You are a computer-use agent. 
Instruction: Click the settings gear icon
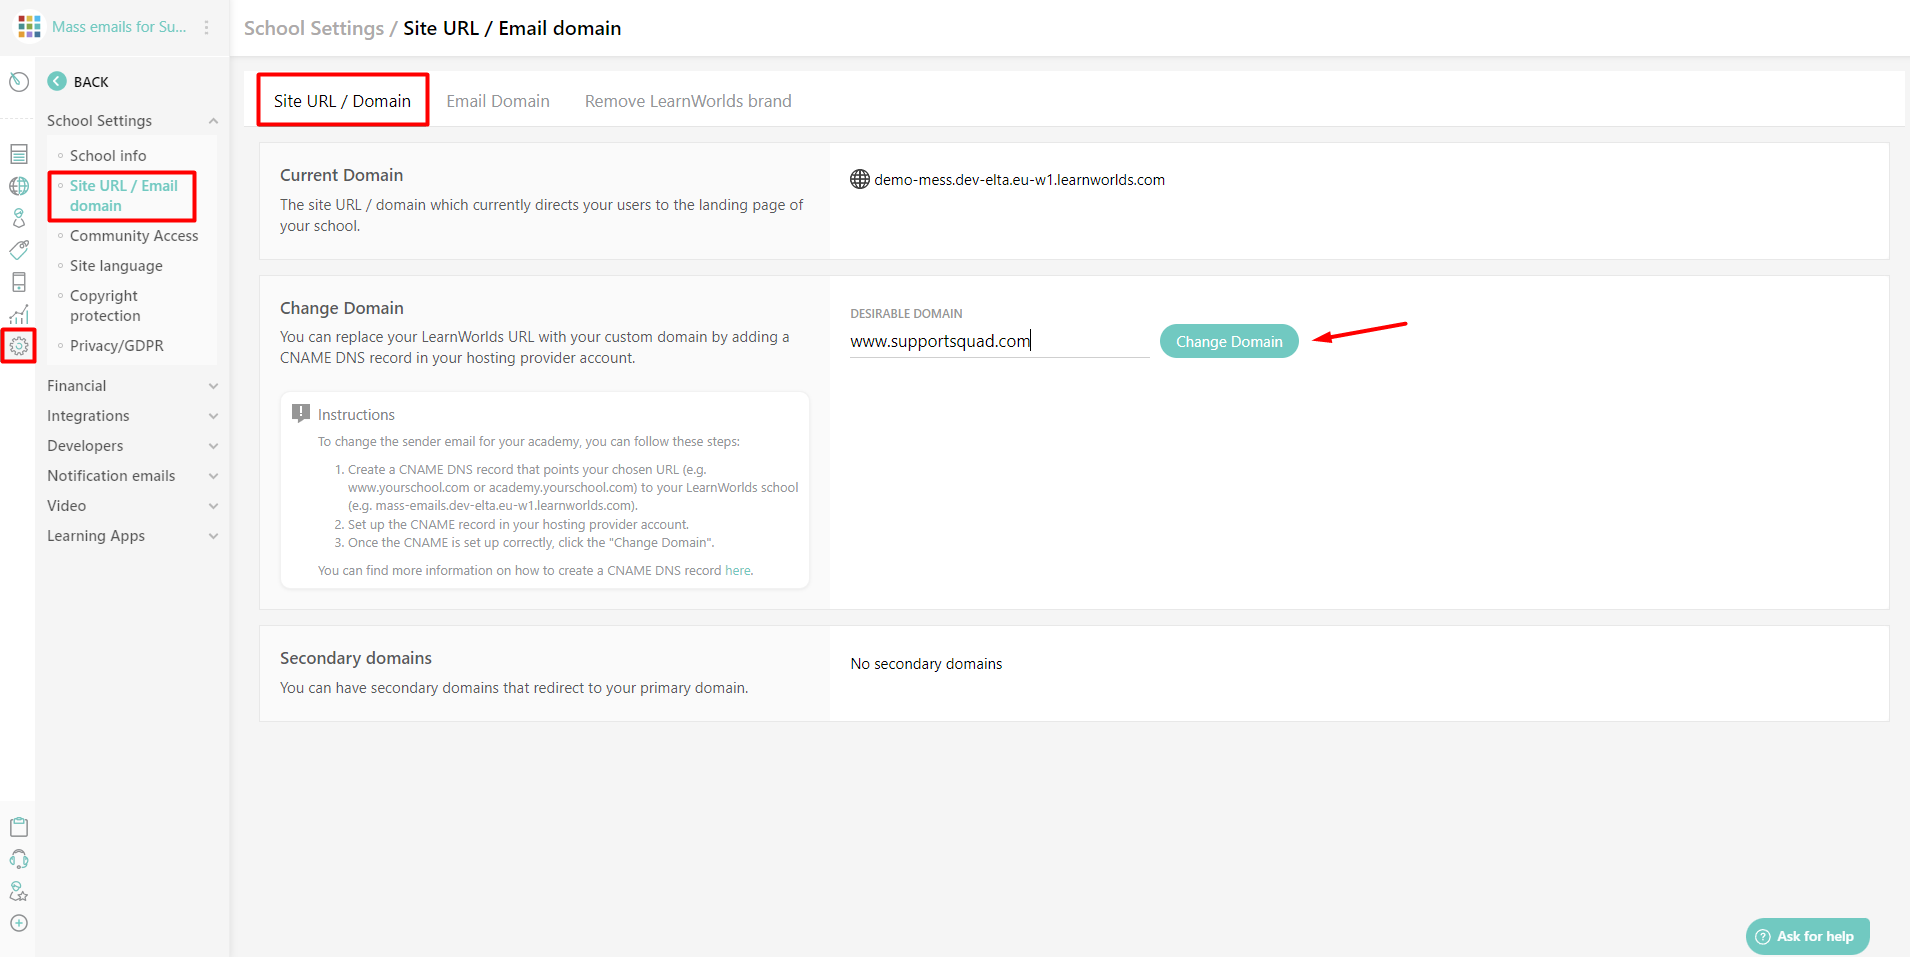[x=19, y=346]
